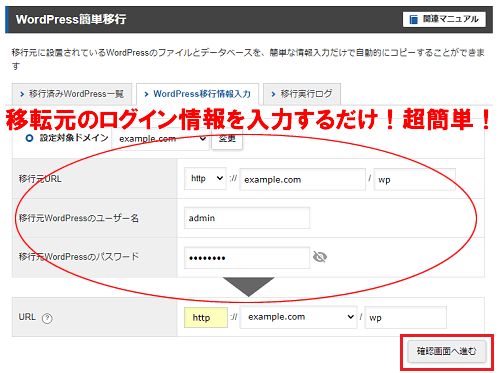500x373 pixels.
Task: Open the 関連マニュアル button
Action: 444,19
